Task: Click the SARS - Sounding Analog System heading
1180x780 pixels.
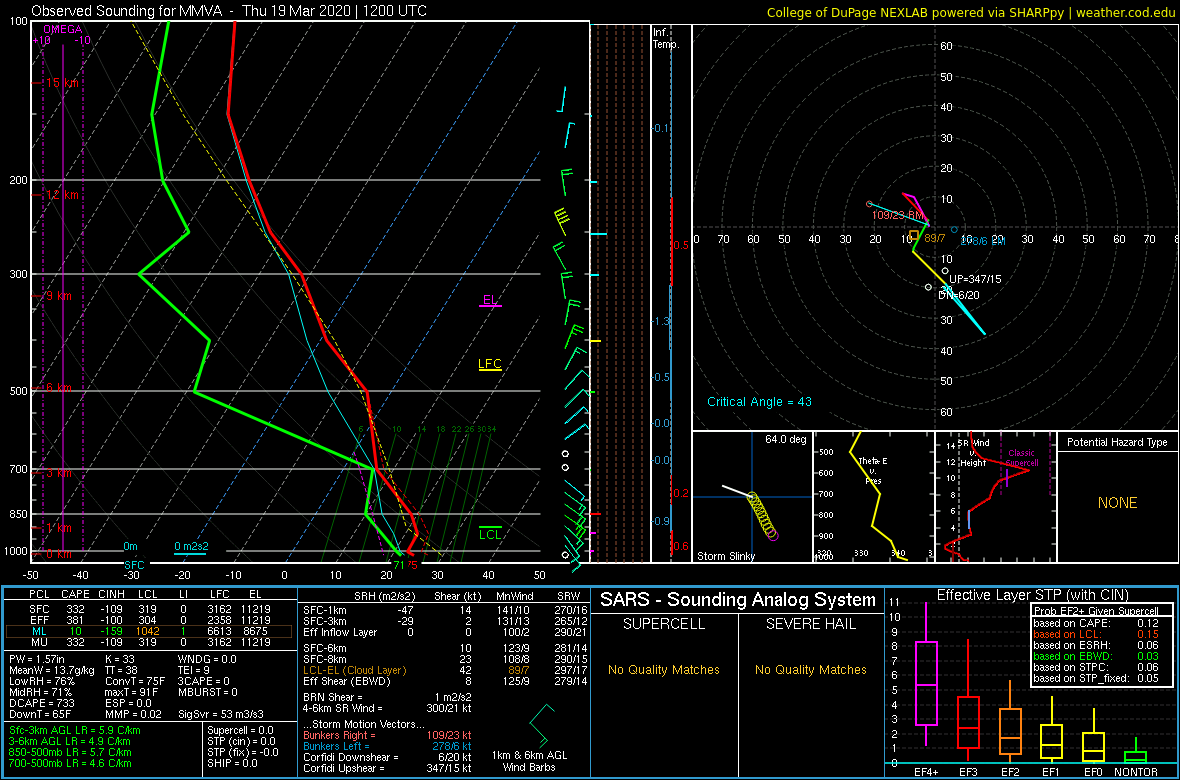Action: pyautogui.click(x=738, y=600)
